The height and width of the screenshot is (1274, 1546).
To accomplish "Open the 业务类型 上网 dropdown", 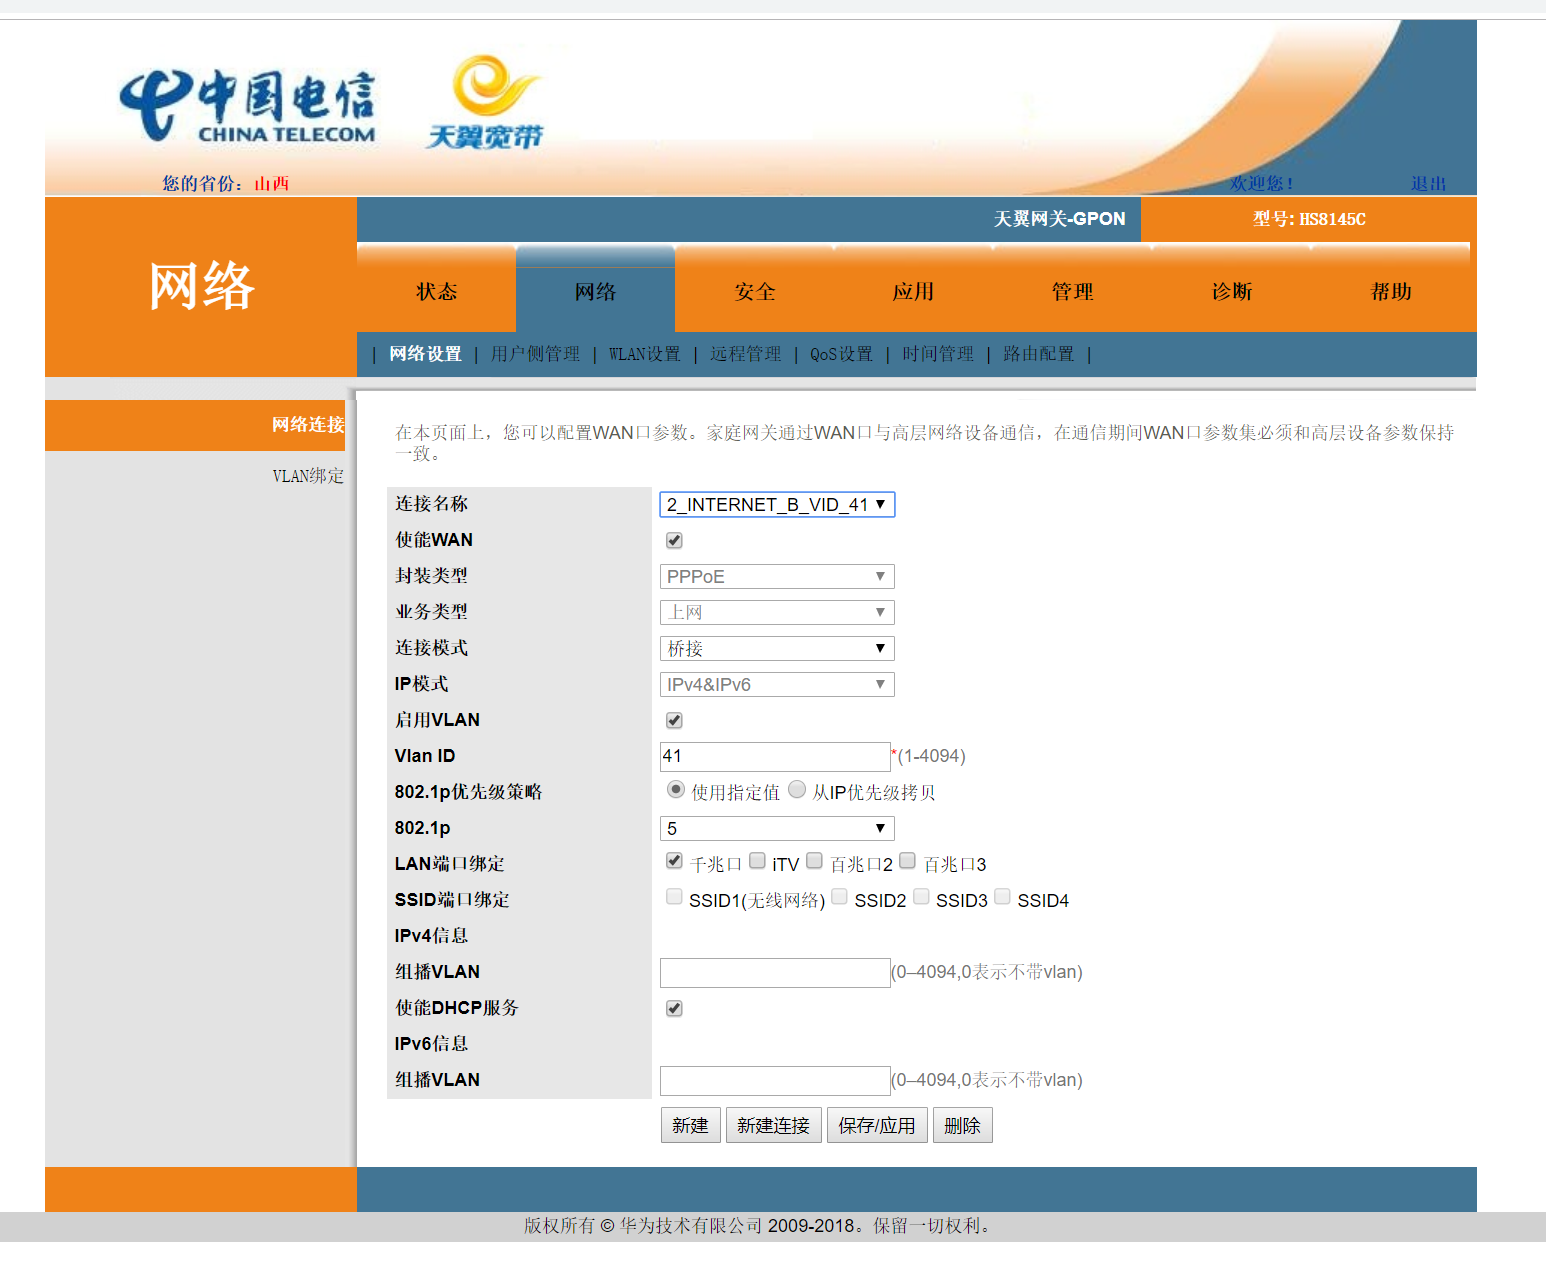I will pos(777,613).
